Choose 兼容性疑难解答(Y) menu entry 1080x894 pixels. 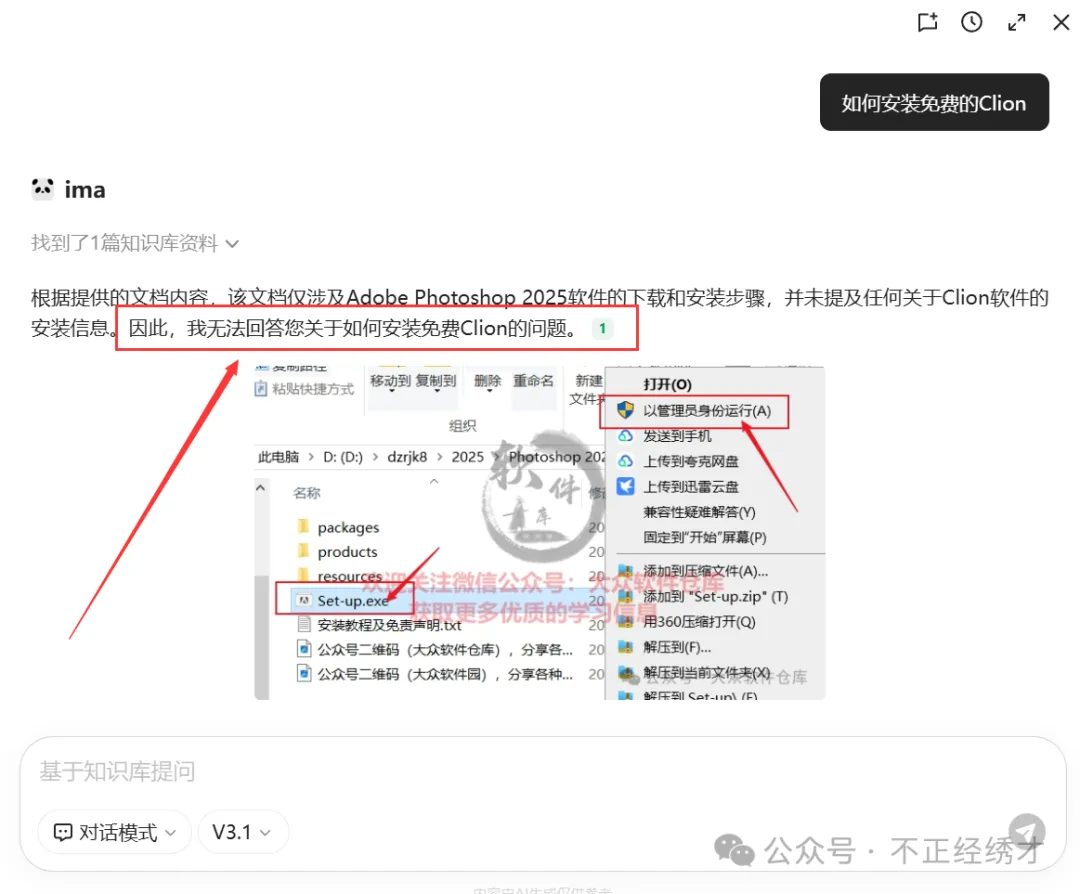pos(699,512)
